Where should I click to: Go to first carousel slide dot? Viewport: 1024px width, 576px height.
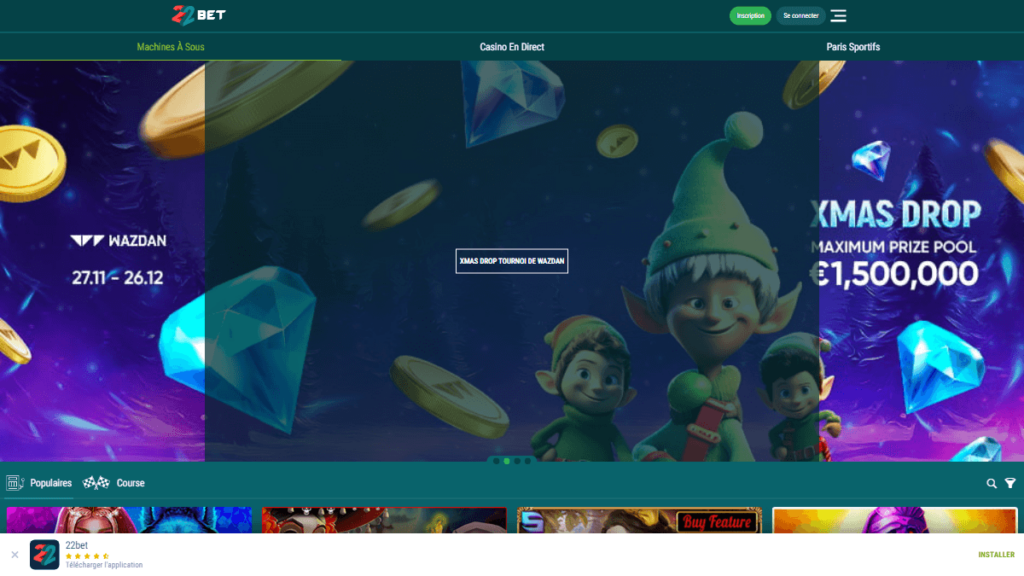coord(496,461)
